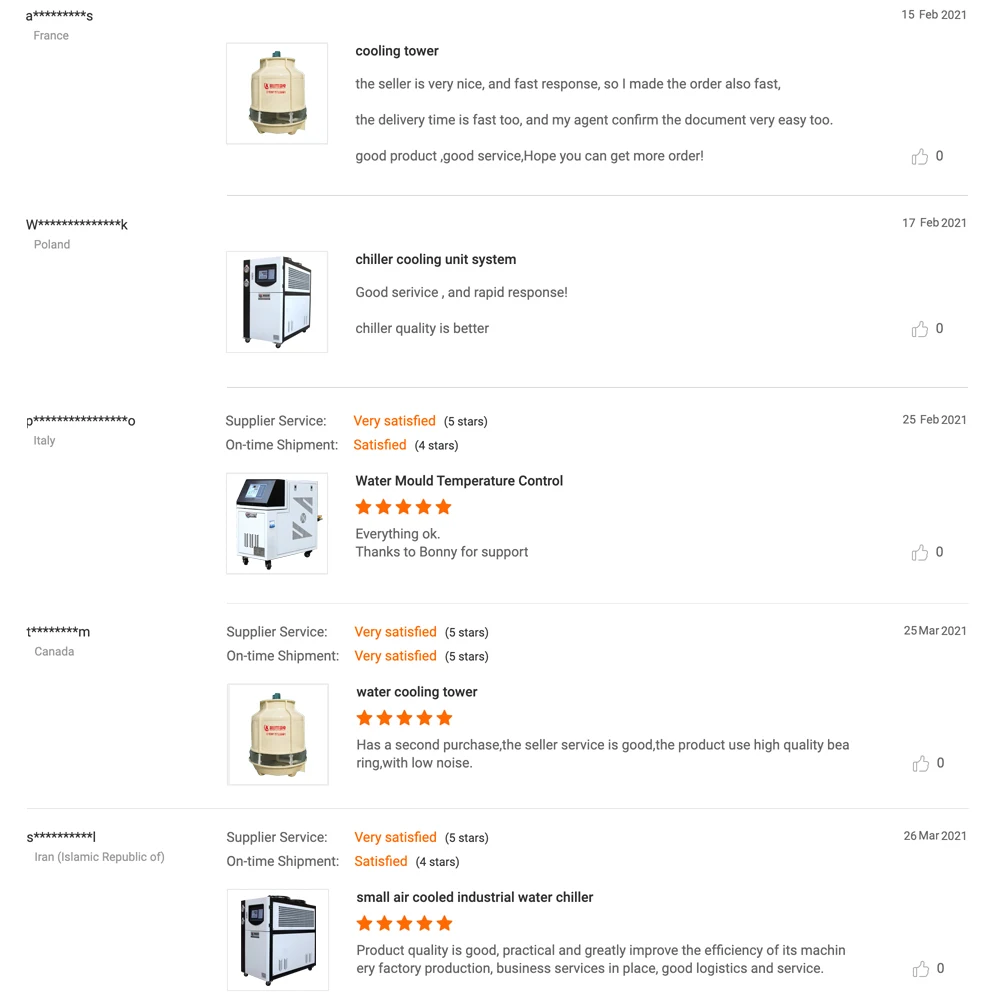Image resolution: width=1000 pixels, height=1000 pixels.
Task: Like the cooling tower review
Action: coord(919,156)
